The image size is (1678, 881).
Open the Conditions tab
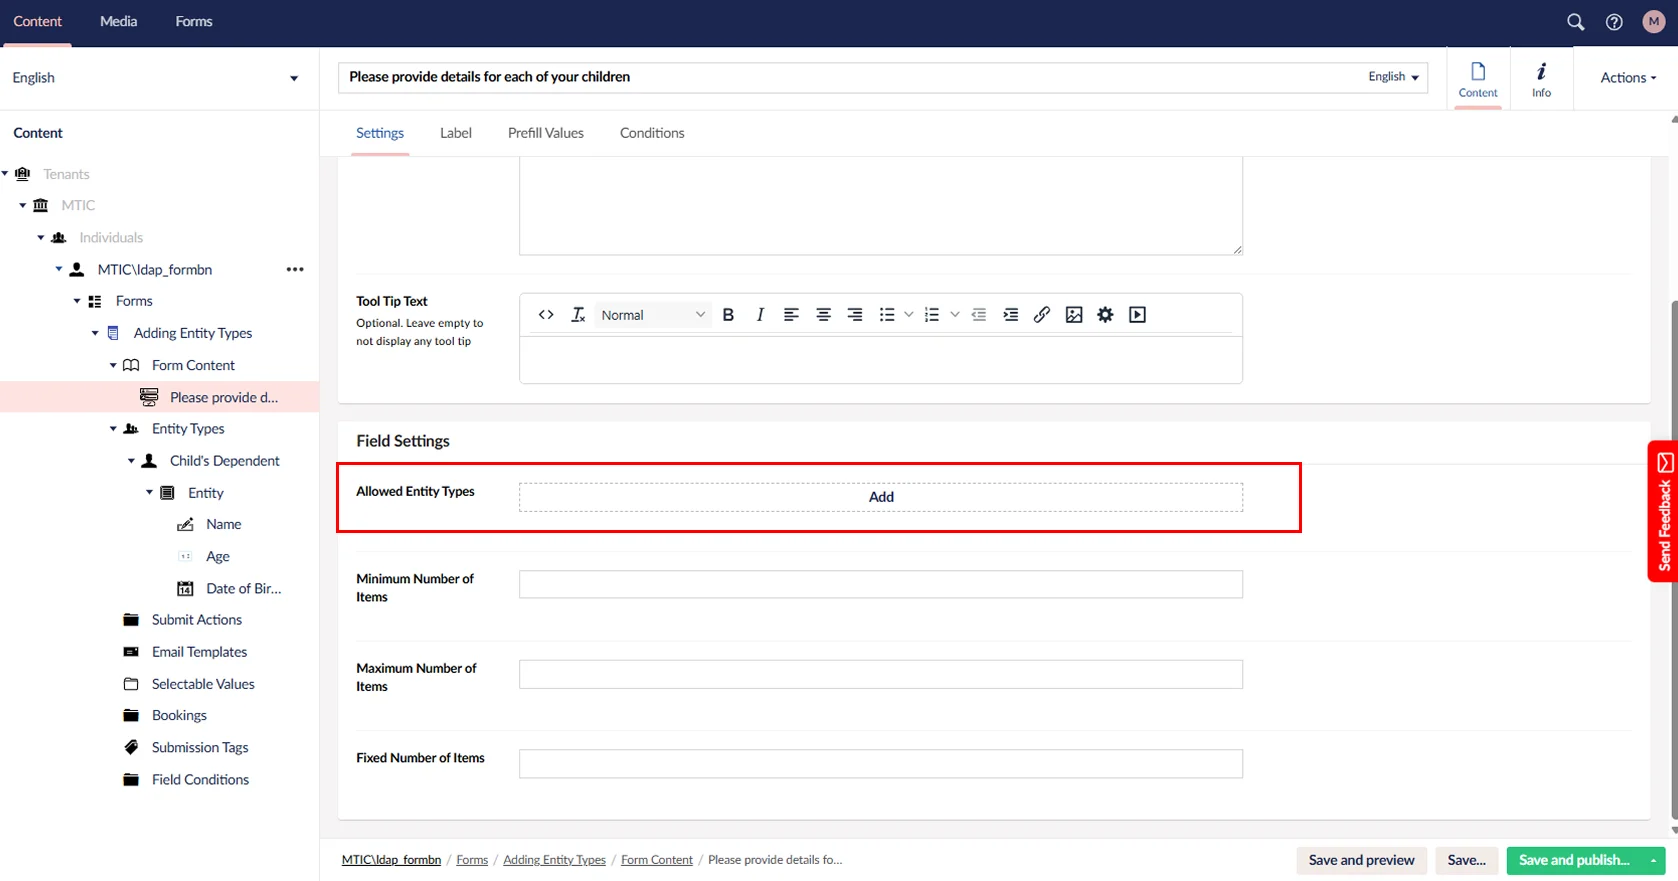(652, 133)
